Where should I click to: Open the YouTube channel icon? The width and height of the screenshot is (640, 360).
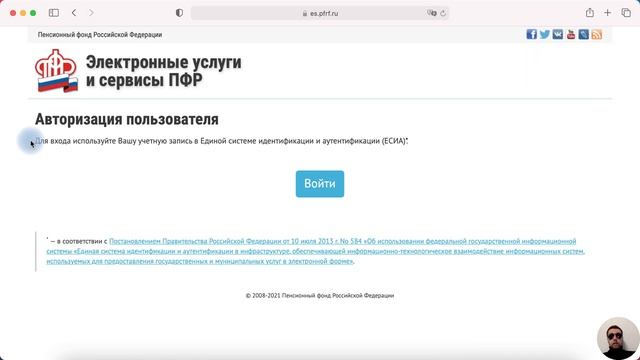(571, 34)
